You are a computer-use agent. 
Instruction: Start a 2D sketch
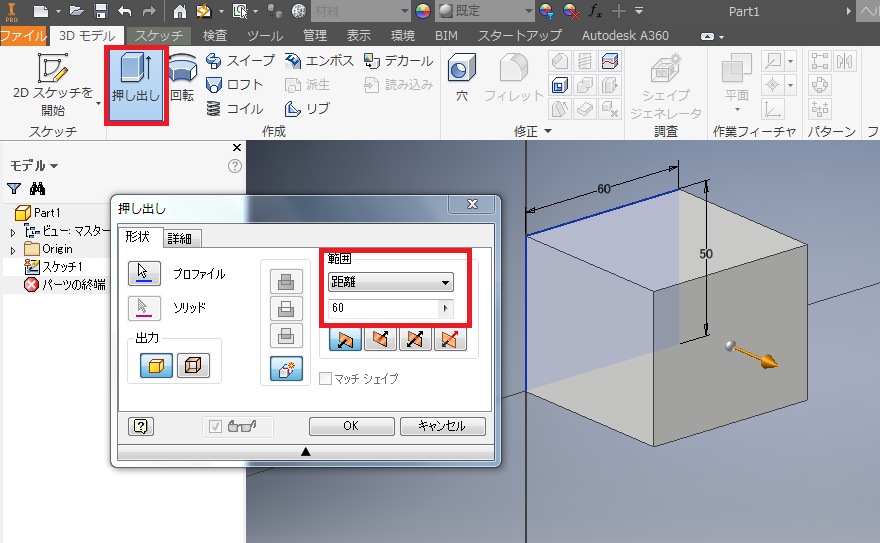coord(53,84)
